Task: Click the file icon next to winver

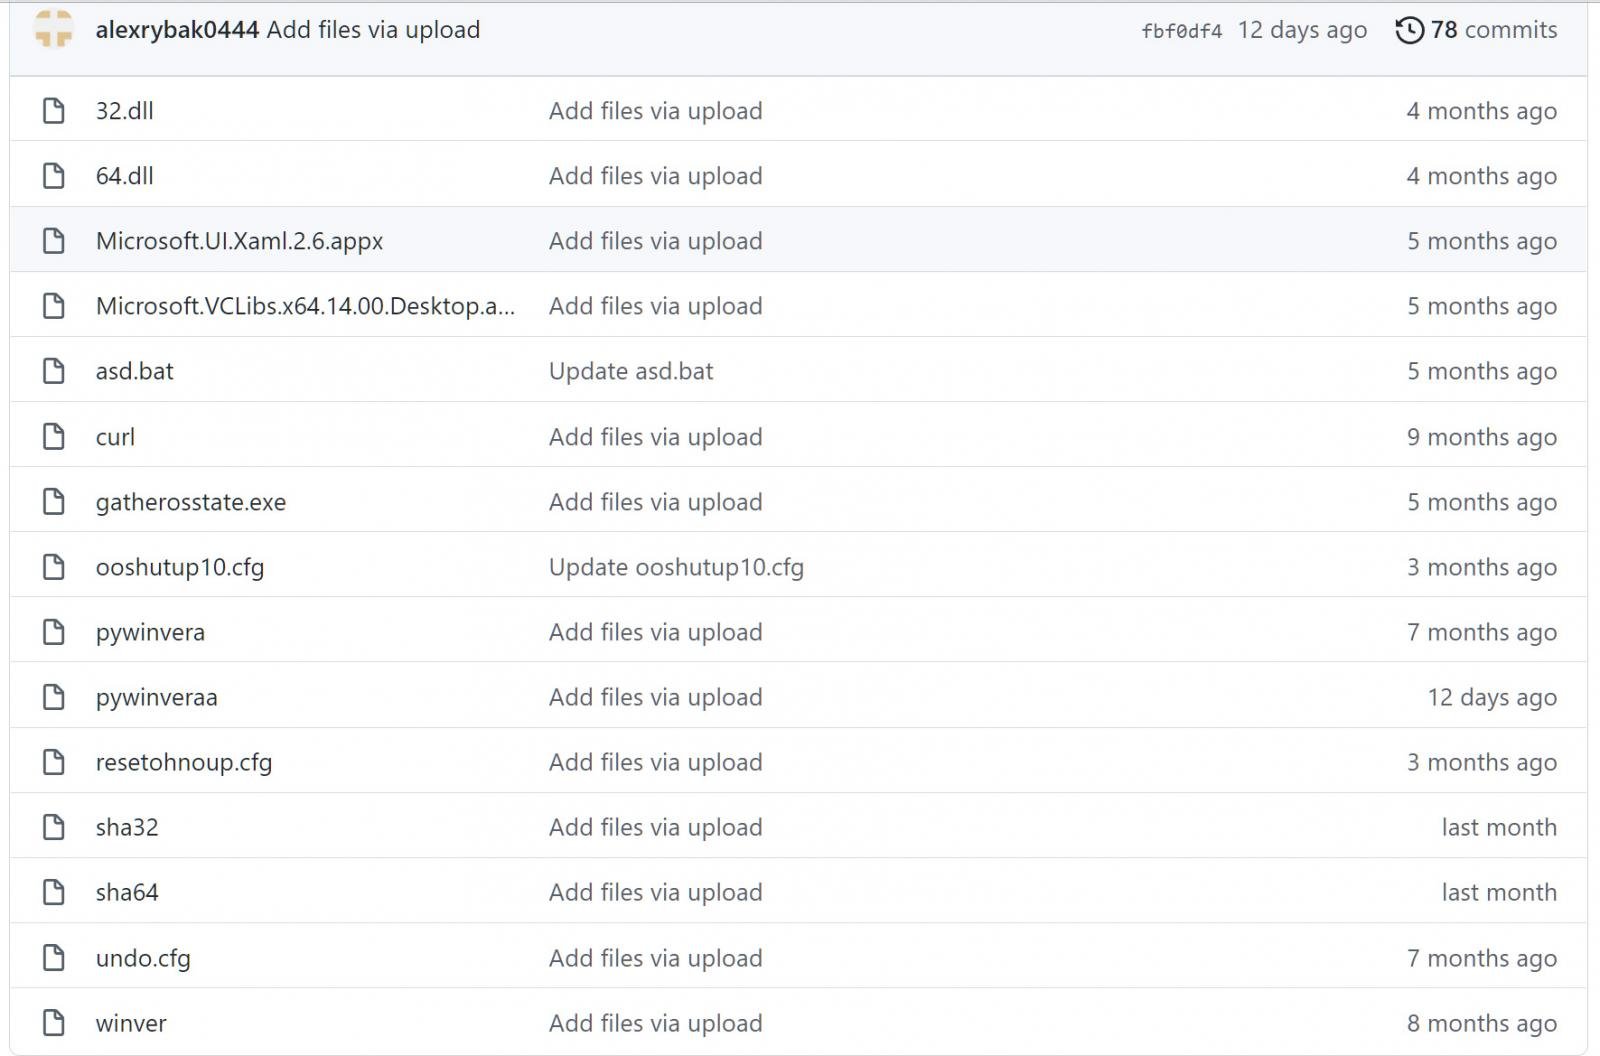Action: click(54, 1023)
